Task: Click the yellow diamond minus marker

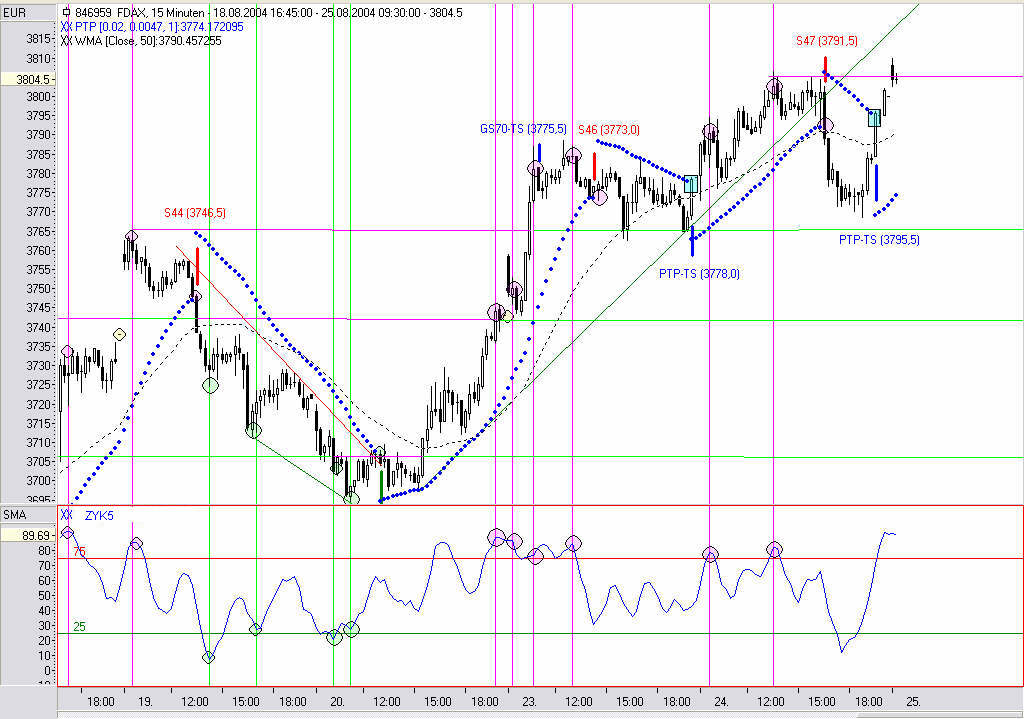Action: (119, 334)
